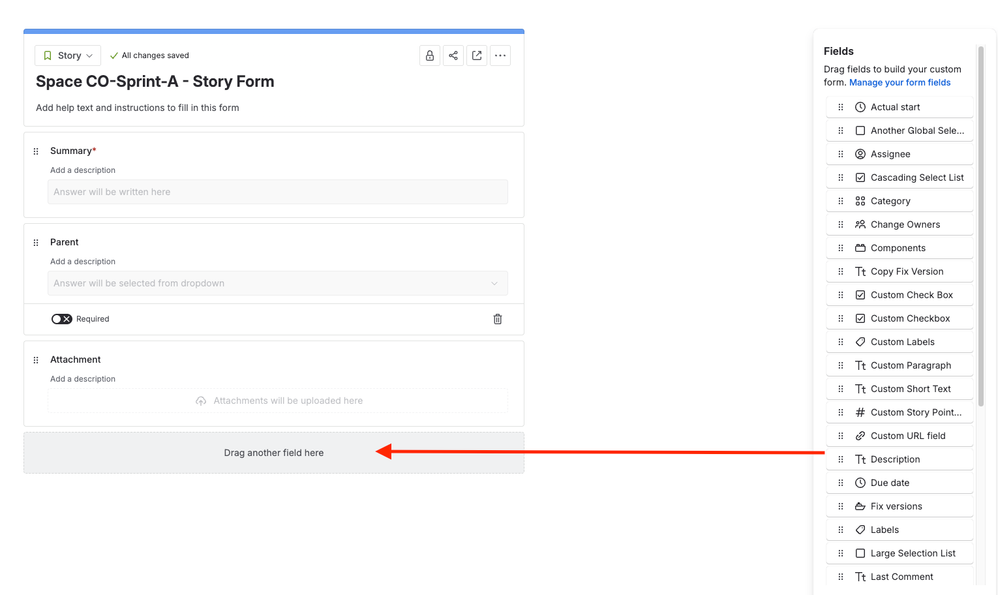998x595 pixels.
Task: Click the Summary field label
Action: coord(71,151)
